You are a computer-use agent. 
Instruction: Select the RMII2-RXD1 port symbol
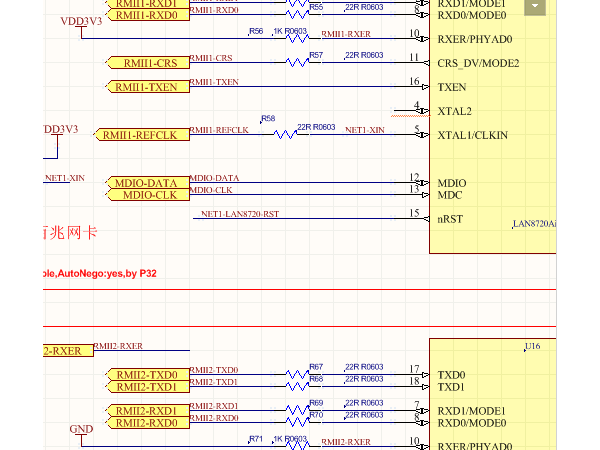(146, 411)
